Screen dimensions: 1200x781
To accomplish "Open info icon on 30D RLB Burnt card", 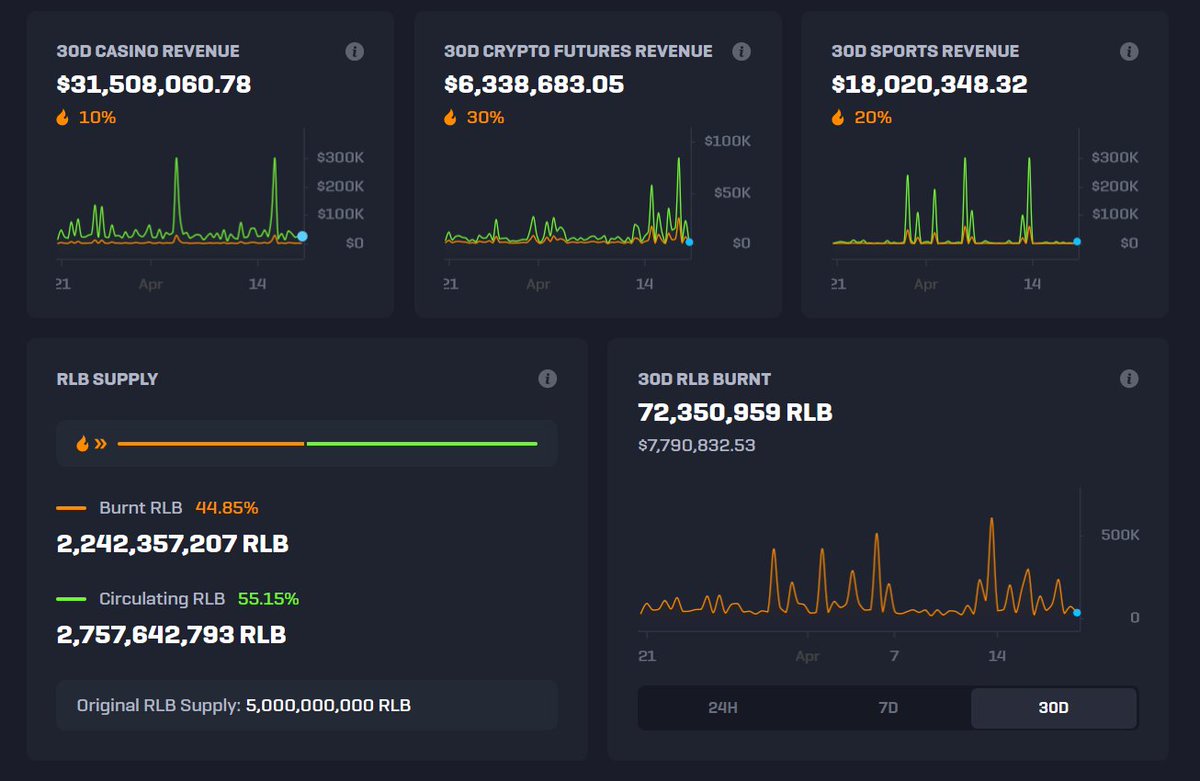I will tap(1129, 378).
